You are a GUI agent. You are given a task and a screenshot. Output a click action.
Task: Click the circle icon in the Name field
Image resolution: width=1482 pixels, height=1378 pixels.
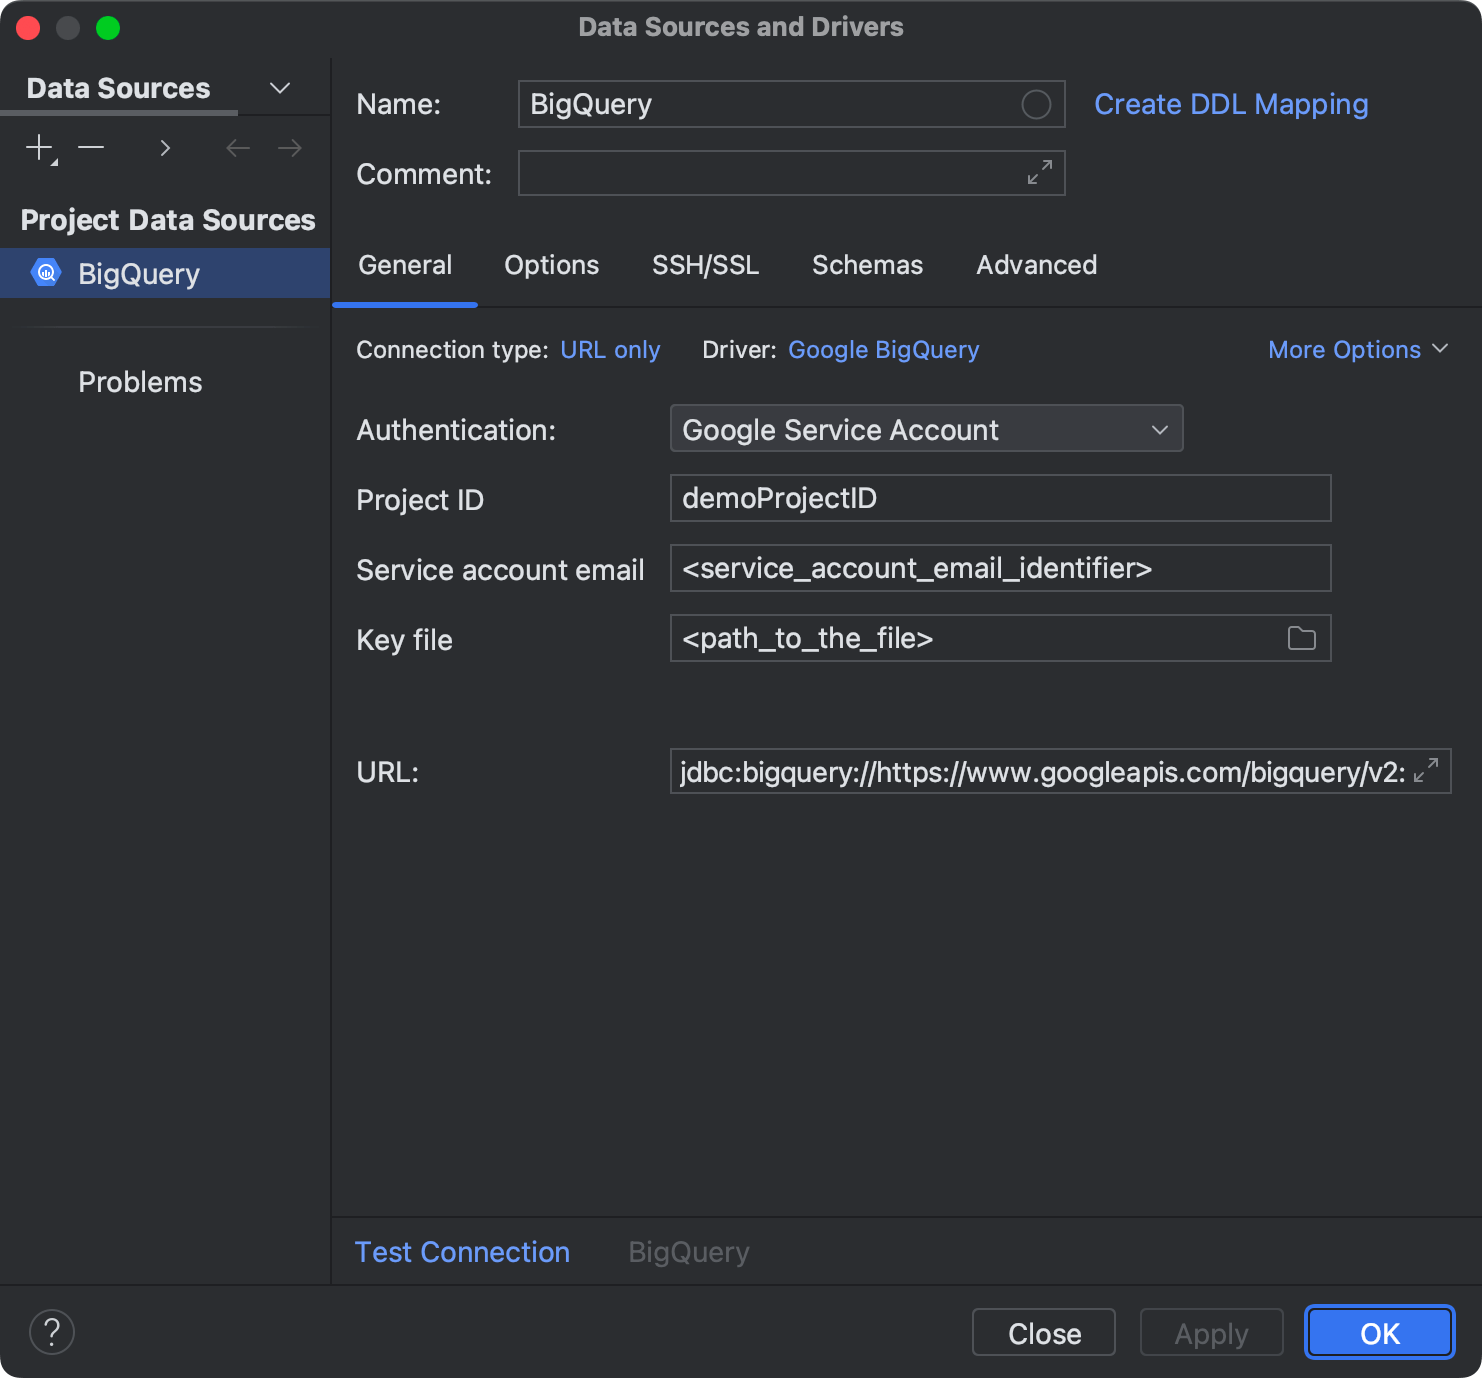pos(1037,104)
